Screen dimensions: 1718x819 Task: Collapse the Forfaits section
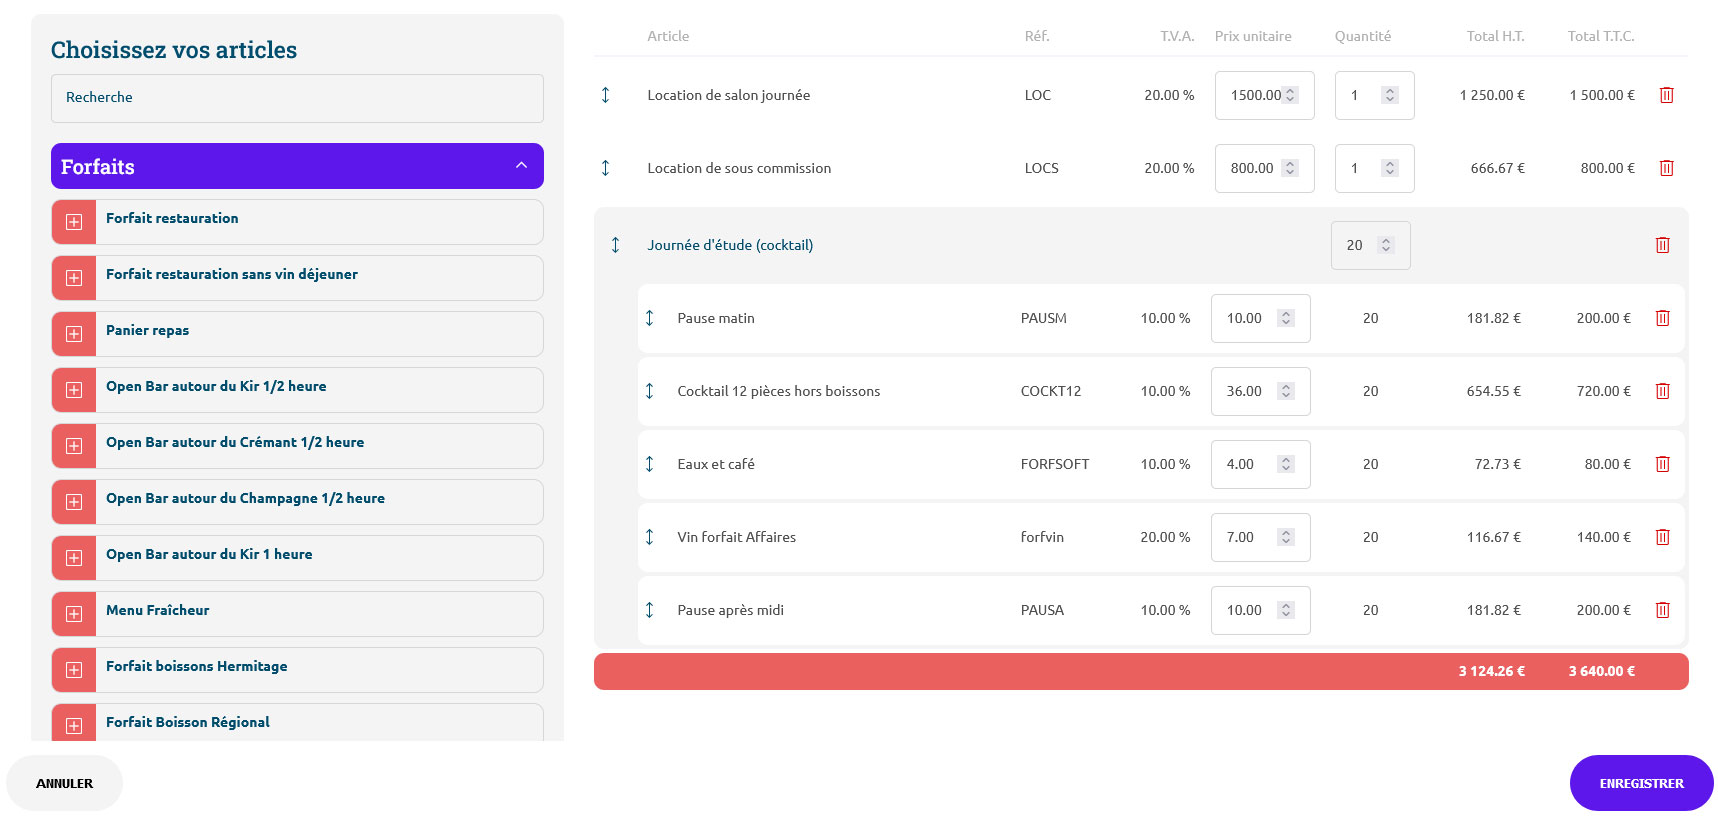[521, 166]
